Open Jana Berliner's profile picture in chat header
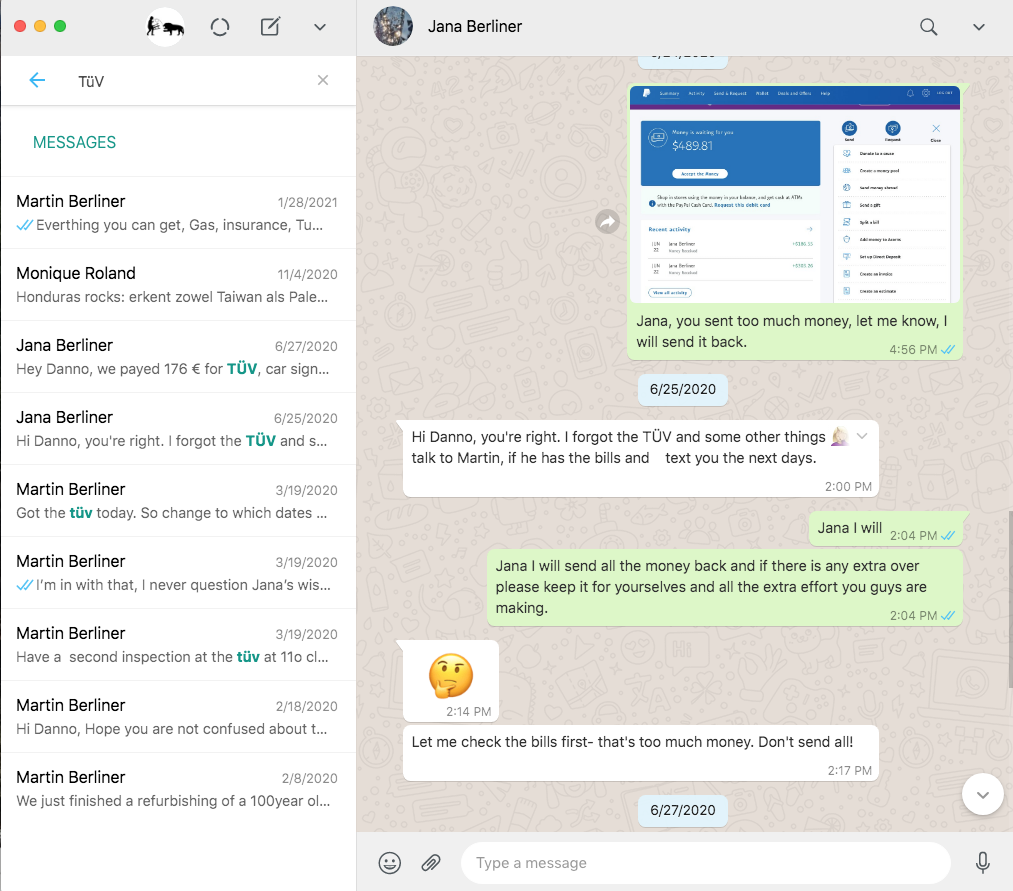This screenshot has width=1013, height=891. [393, 26]
